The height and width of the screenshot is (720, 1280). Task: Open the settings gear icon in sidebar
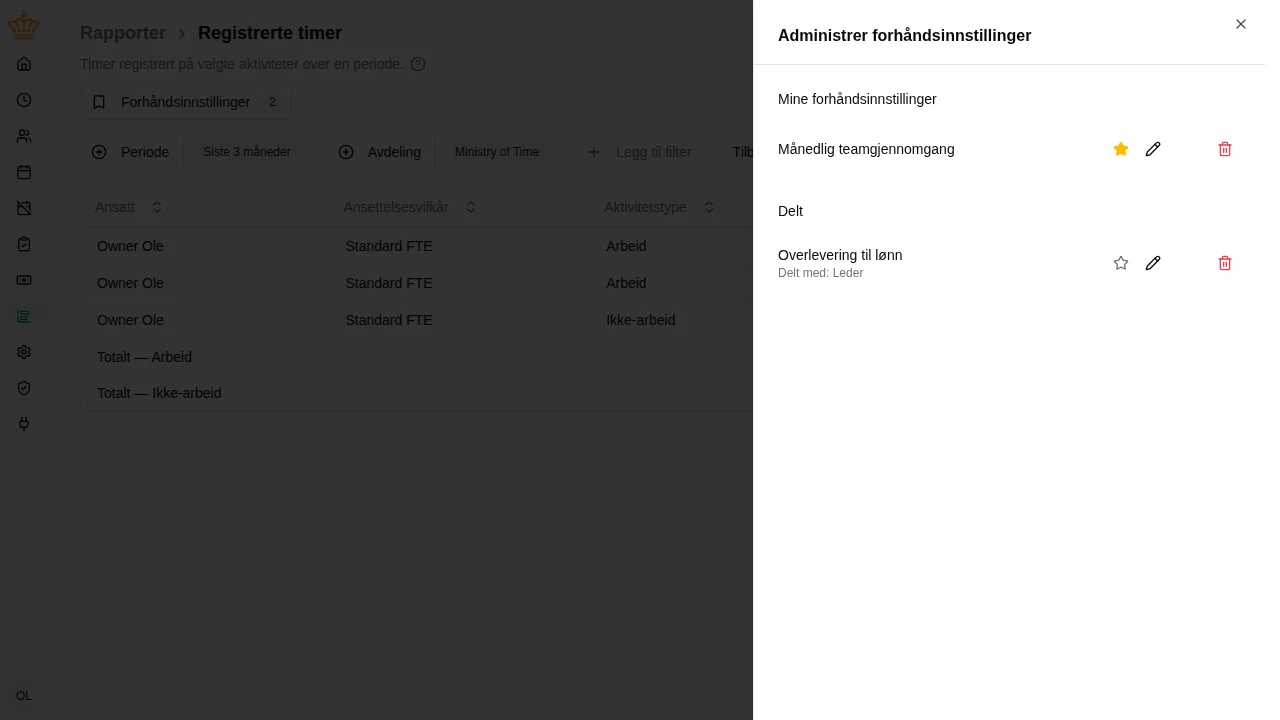[x=24, y=352]
